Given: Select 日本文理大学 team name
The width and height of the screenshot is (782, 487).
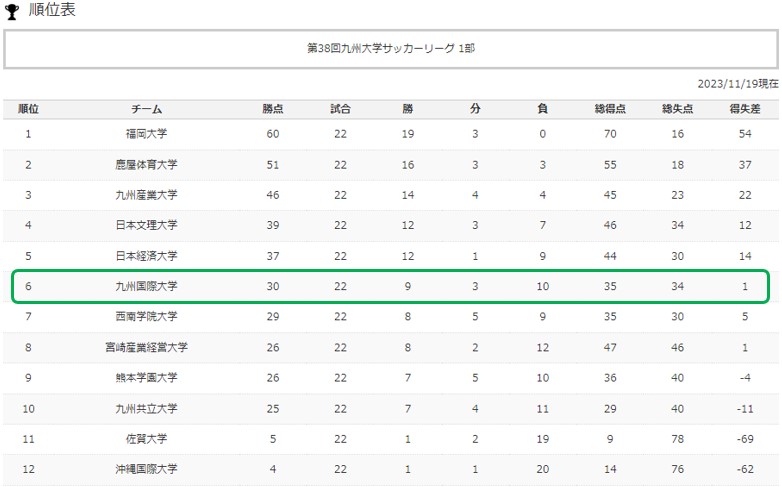Looking at the screenshot, I should point(146,225).
